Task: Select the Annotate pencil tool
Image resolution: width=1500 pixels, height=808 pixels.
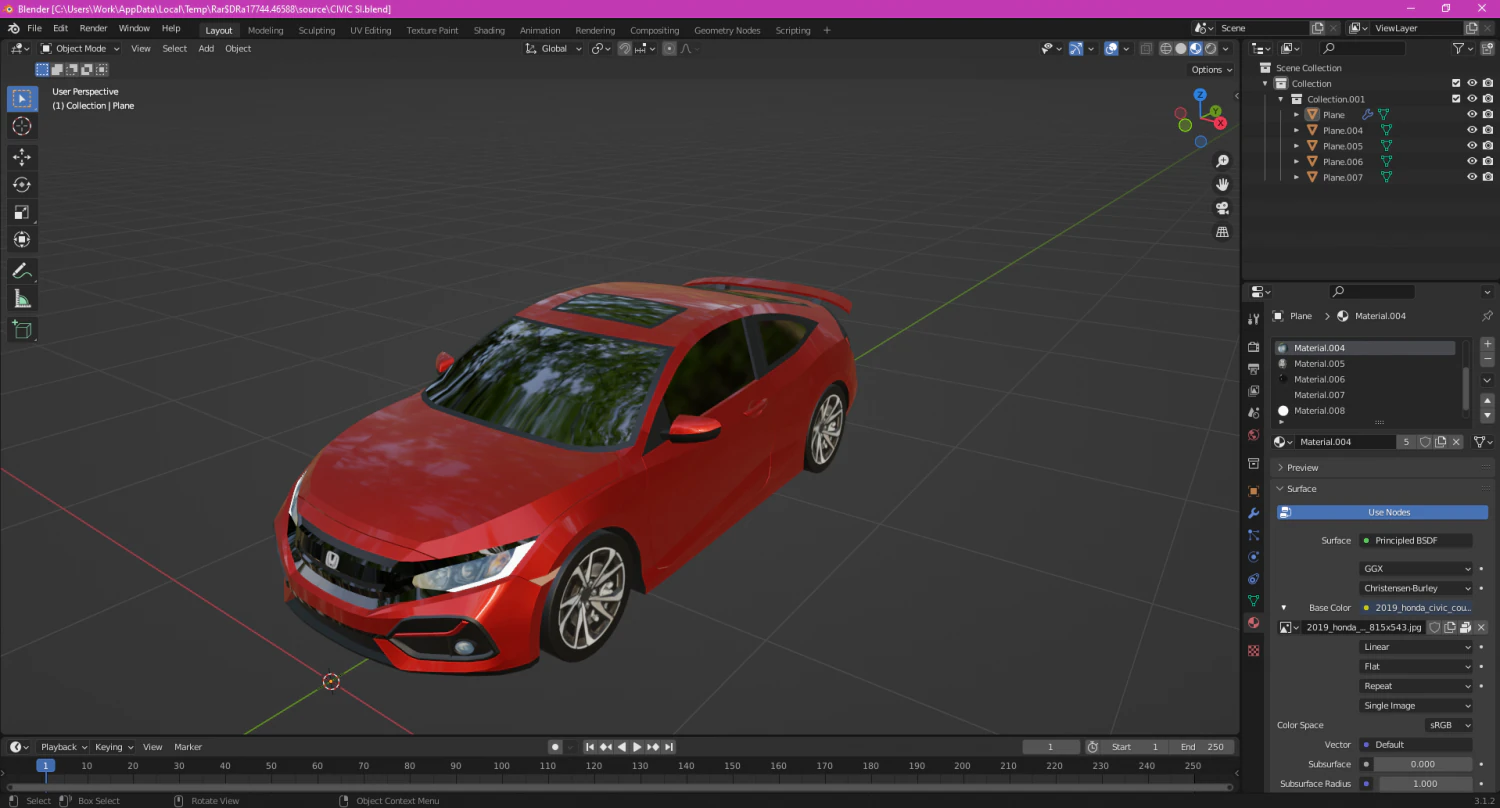Action: point(22,271)
